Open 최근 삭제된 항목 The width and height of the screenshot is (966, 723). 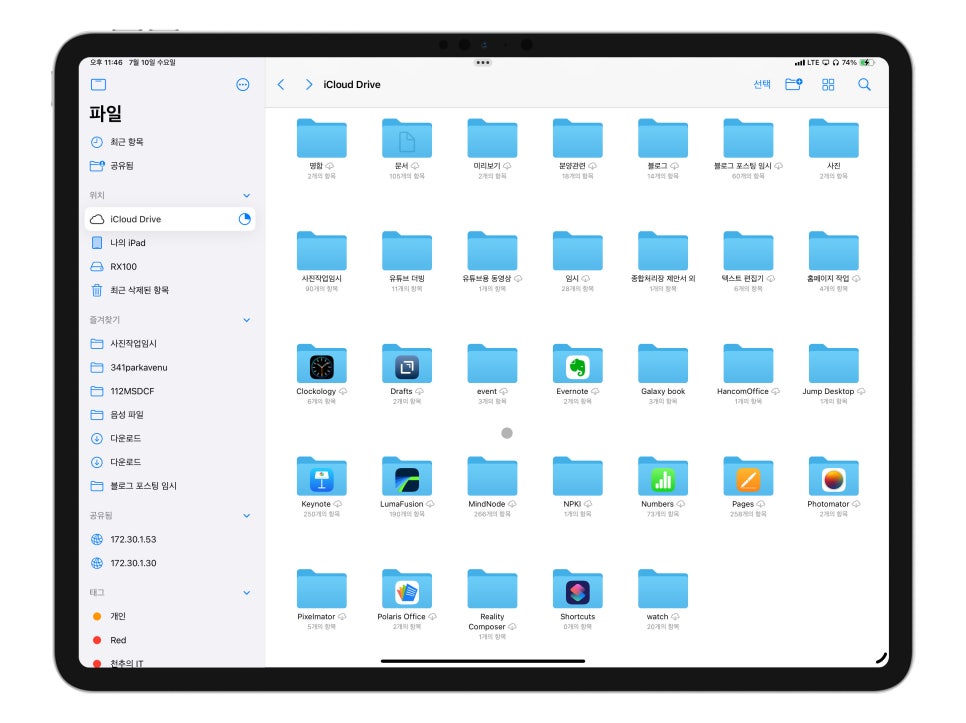click(x=169, y=290)
